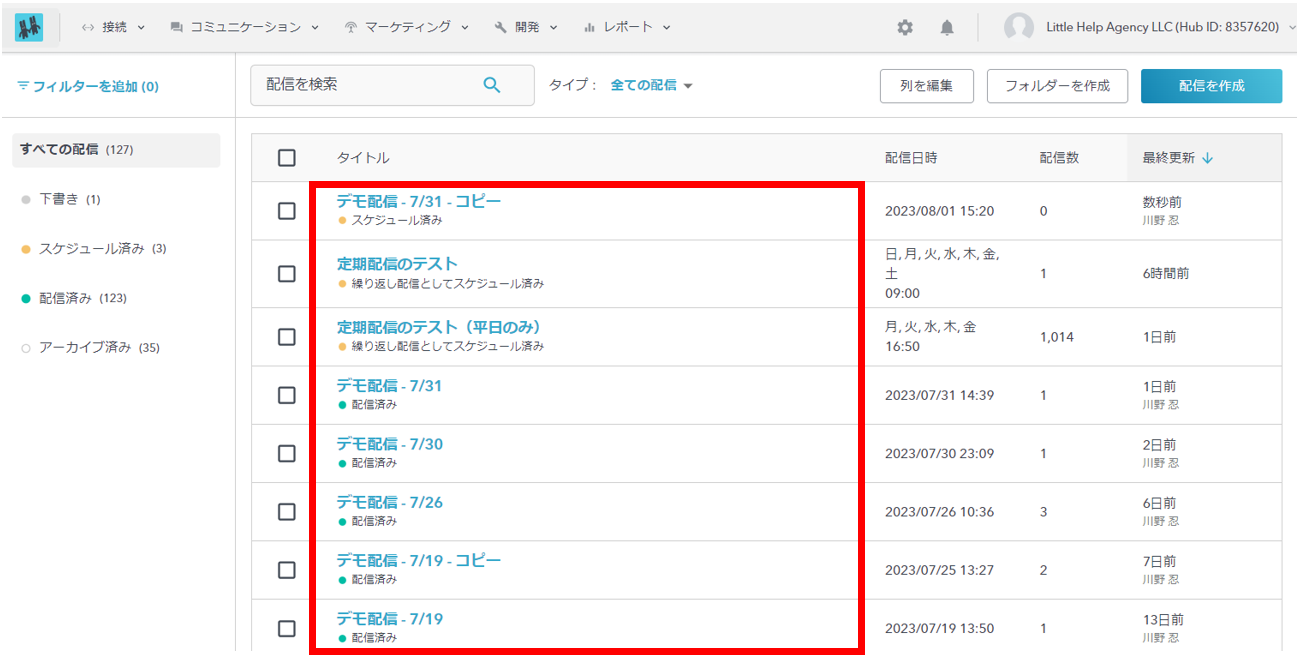This screenshot has width=1300, height=664.
Task: Click the magnifier icon in search box
Action: tap(491, 85)
